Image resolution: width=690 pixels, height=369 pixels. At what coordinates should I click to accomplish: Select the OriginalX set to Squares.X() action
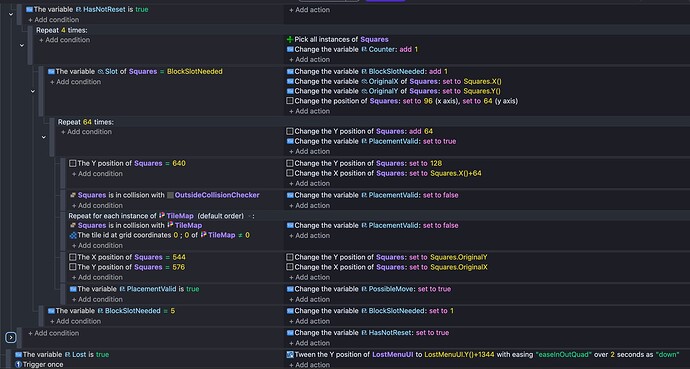394,81
